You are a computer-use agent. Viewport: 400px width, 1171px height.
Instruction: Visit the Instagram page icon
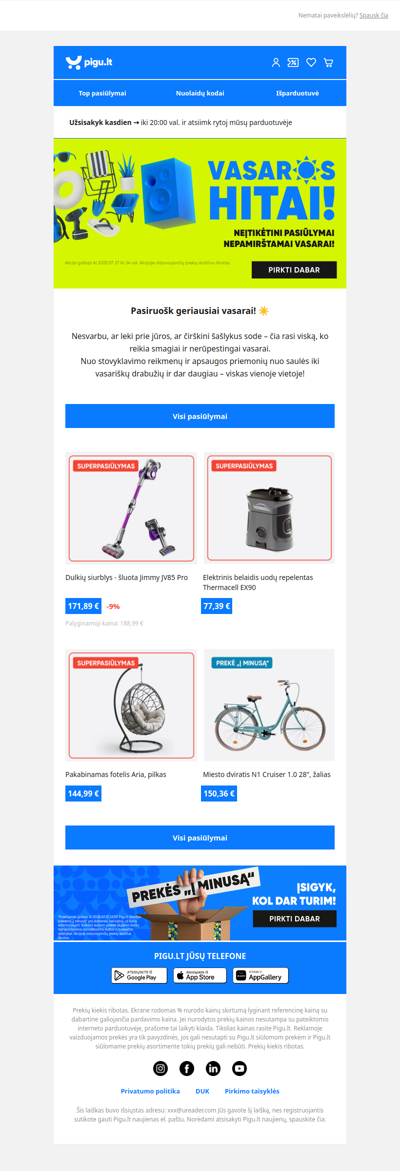pos(161,1068)
